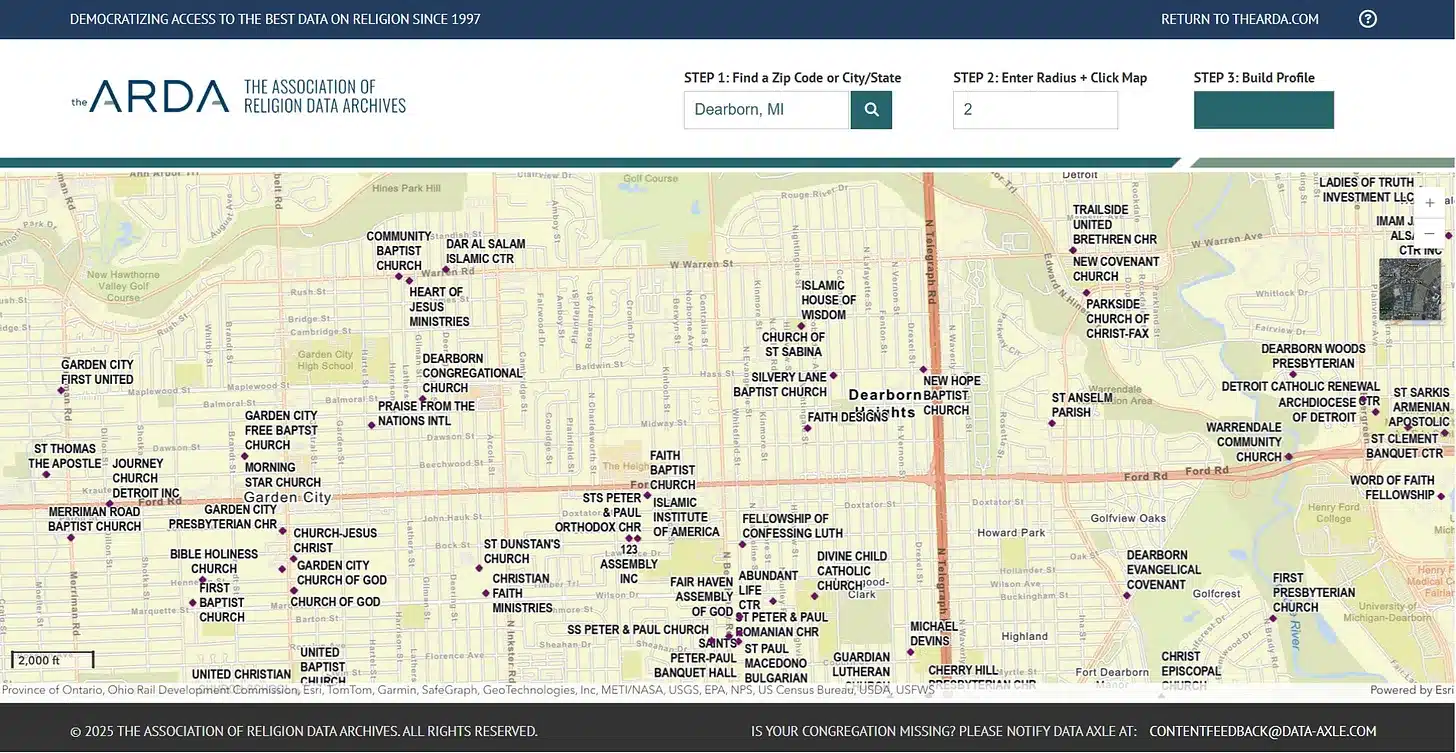
Task: Click into the radius input field
Action: click(x=1035, y=110)
